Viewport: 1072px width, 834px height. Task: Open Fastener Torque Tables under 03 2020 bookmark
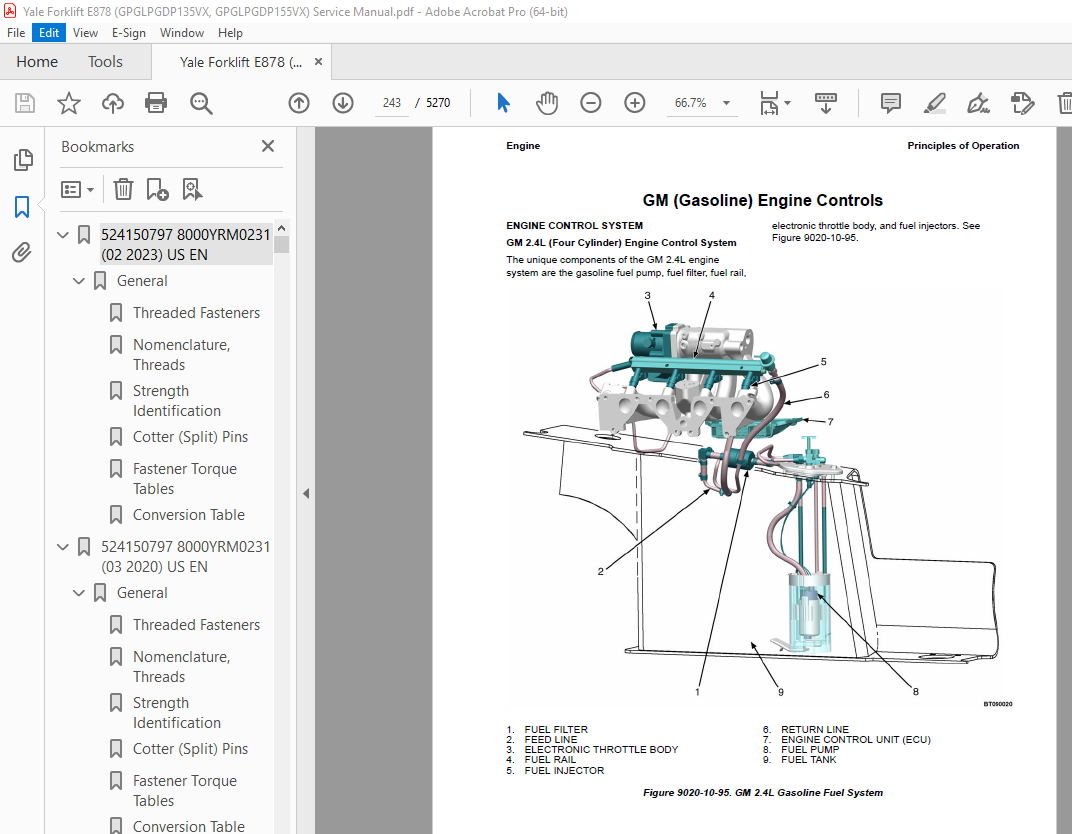[x=185, y=790]
